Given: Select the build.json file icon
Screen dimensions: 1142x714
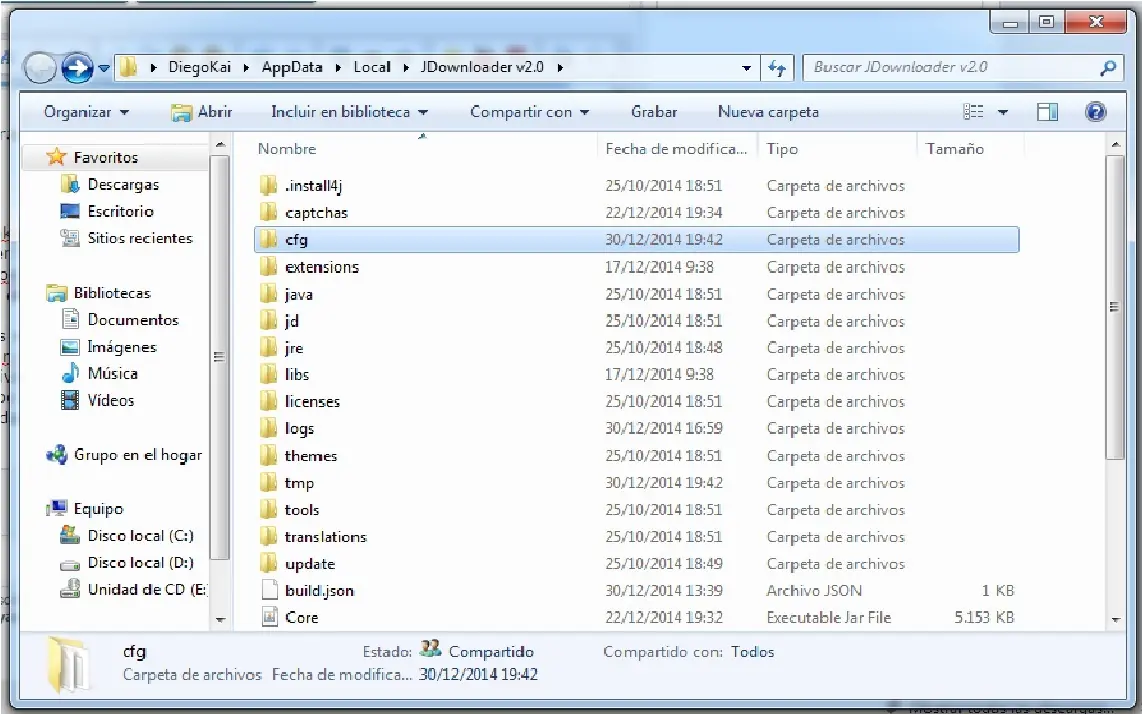Looking at the screenshot, I should click(x=269, y=590).
